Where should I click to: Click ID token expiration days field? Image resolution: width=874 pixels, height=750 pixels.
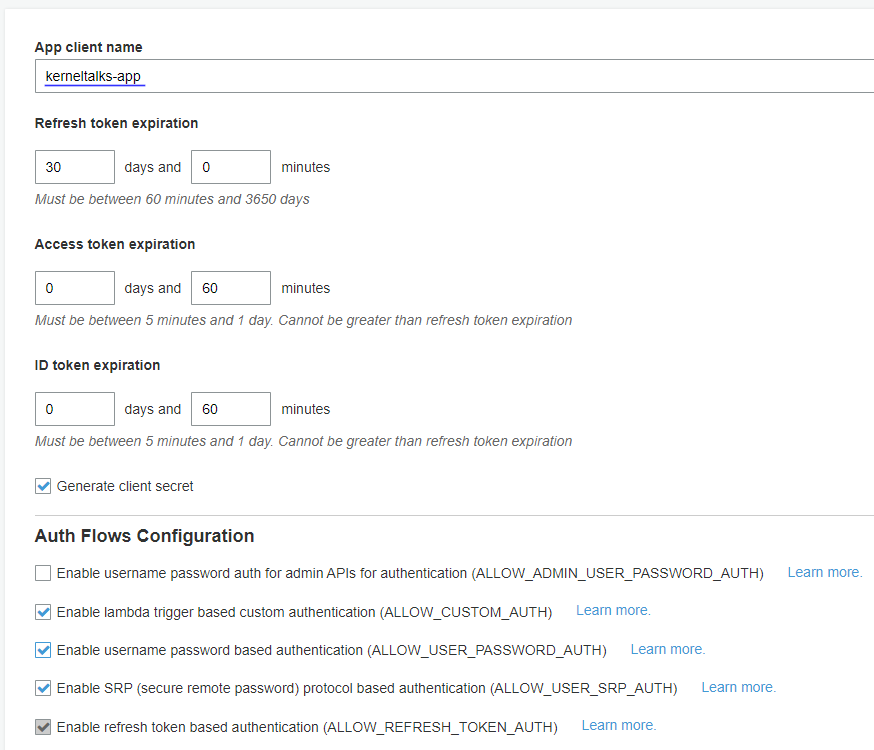click(x=75, y=409)
